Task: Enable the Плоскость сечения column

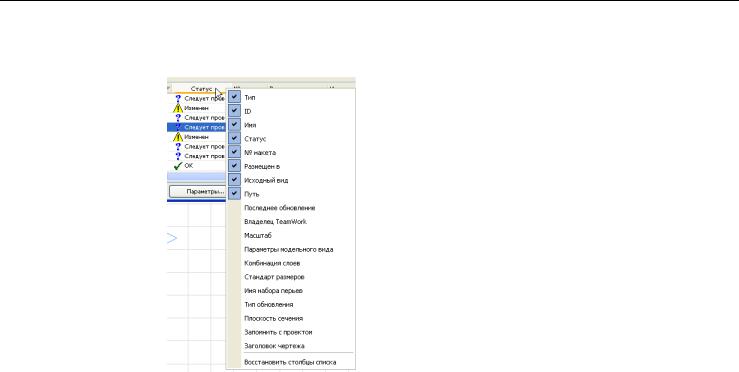Action: pos(290,318)
